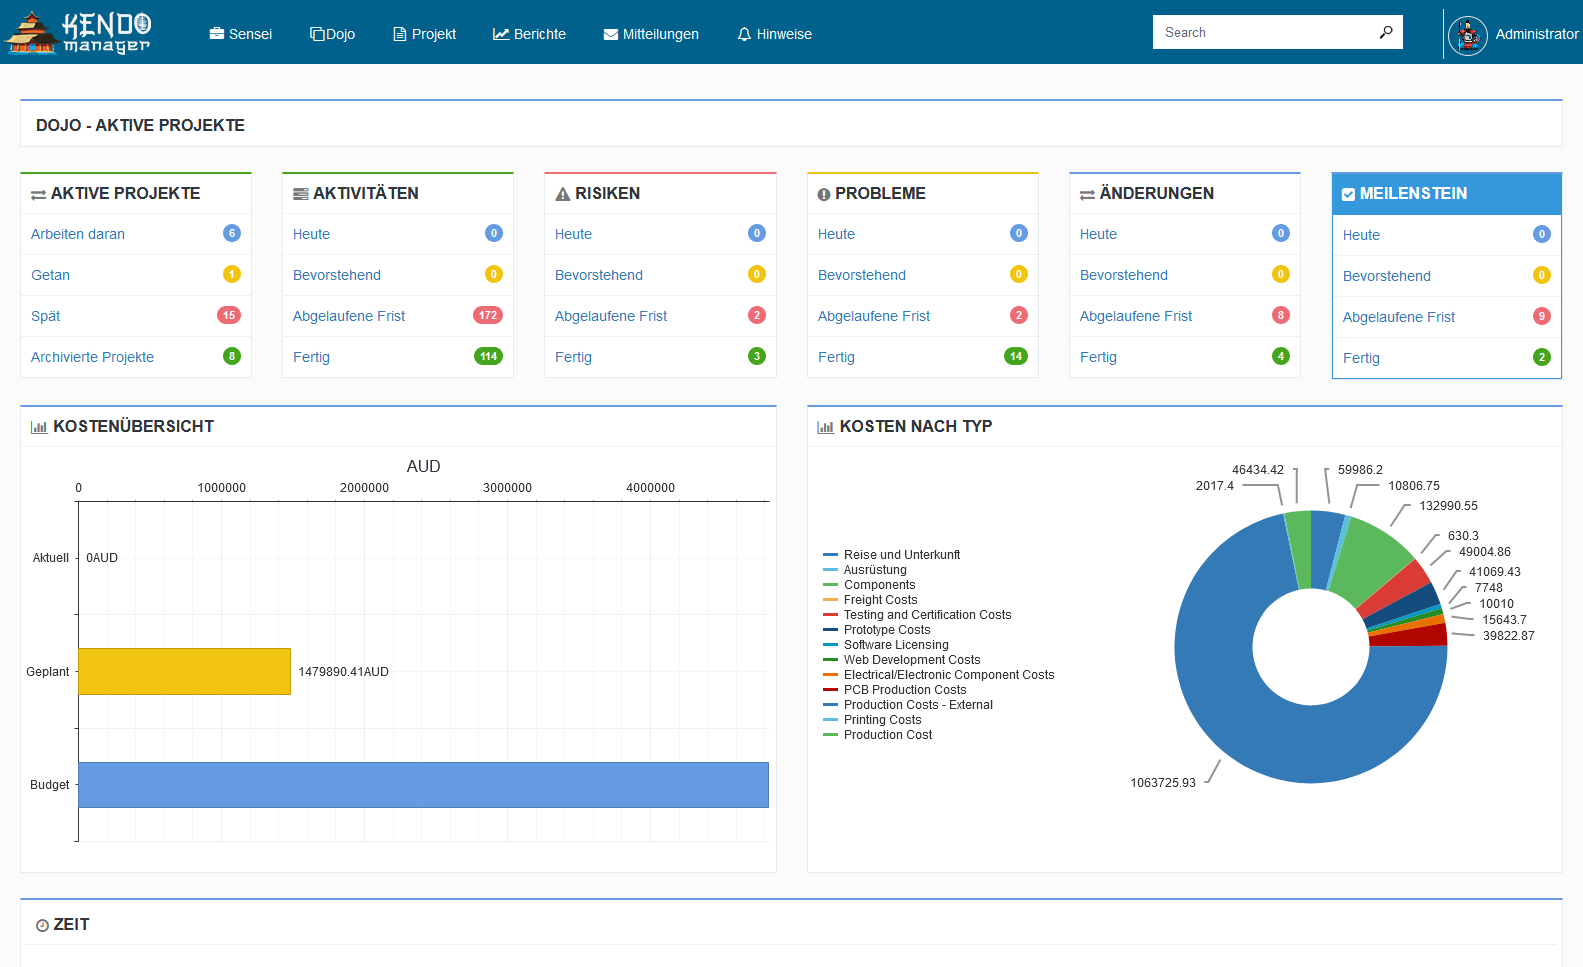1583x967 pixels.
Task: Click the copy icon beside Dojo
Action: click(x=317, y=34)
